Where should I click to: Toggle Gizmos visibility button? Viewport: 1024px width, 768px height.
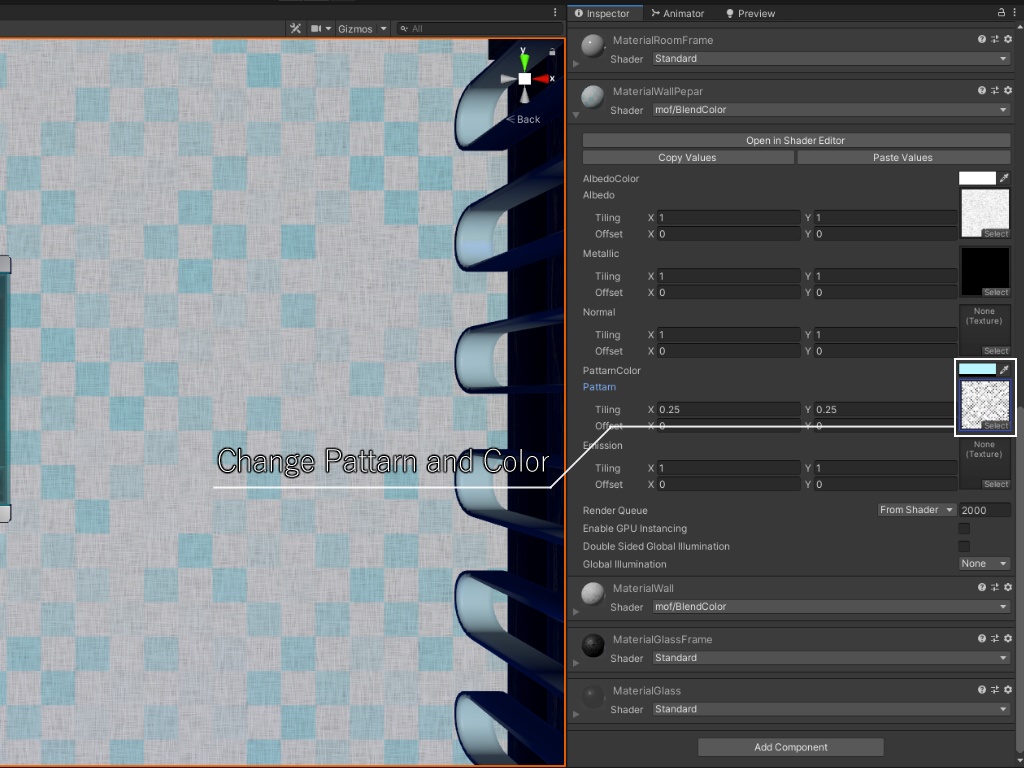click(x=355, y=29)
